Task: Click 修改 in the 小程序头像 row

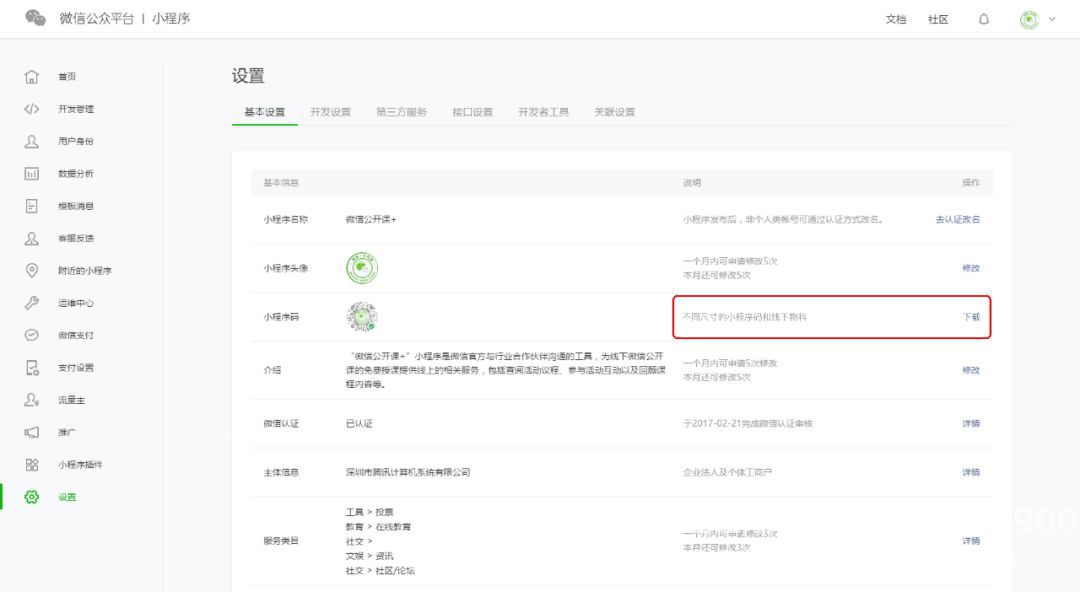Action: coord(971,268)
